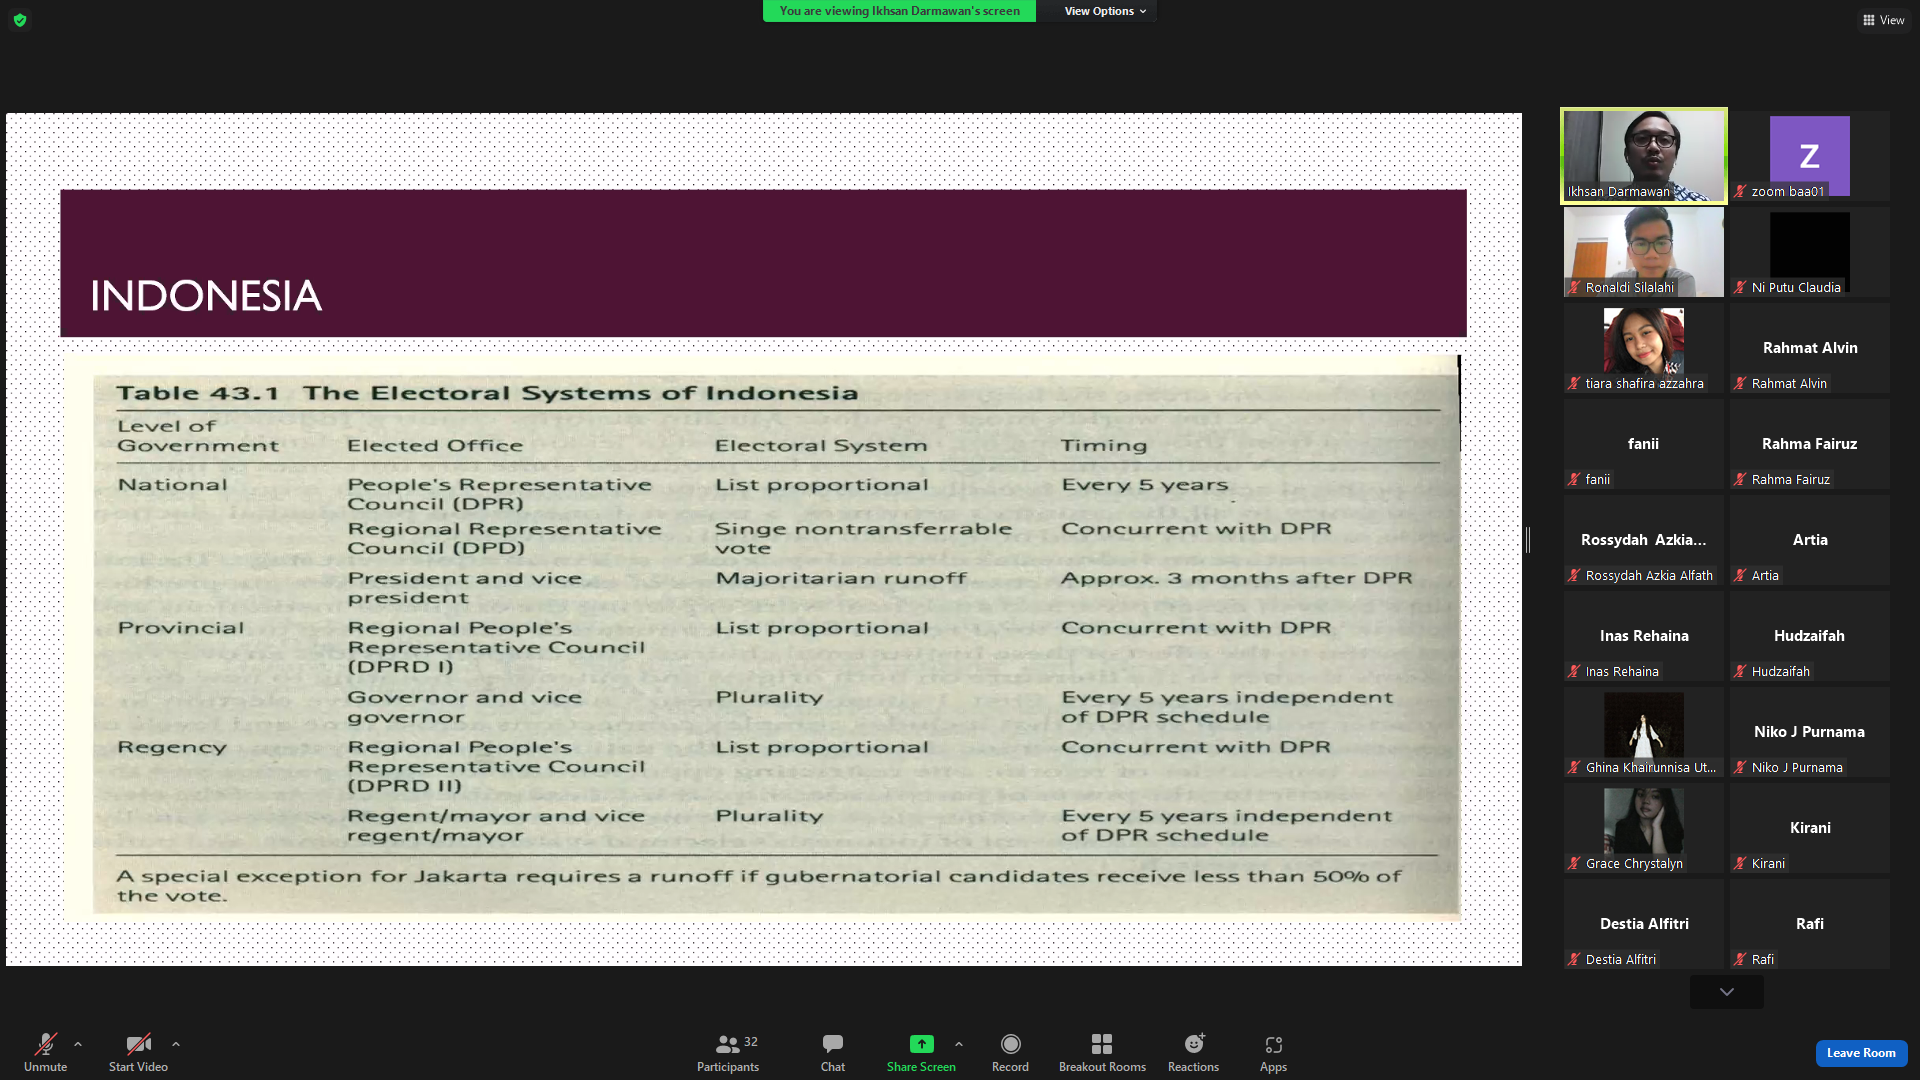Click the 'You are viewing Ikhsan Darmawan's screen' banner
The height and width of the screenshot is (1080, 1920).
pos(899,11)
